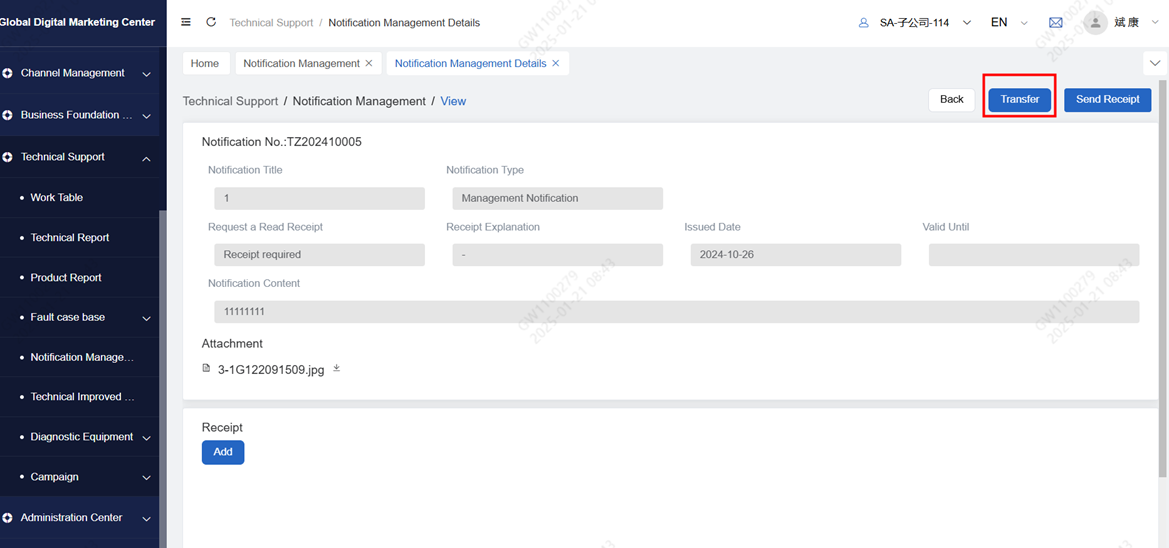
Task: Click the Notification Content field
Action: [676, 312]
